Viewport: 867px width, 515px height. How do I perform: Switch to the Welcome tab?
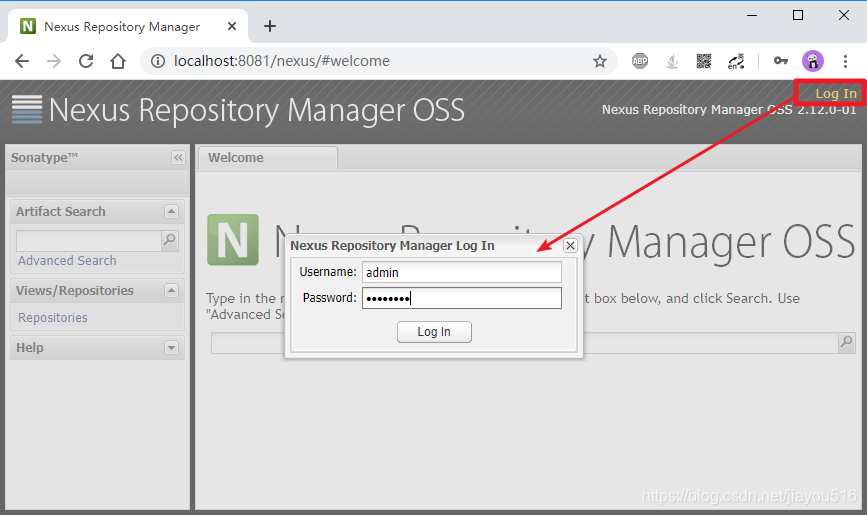pos(267,158)
